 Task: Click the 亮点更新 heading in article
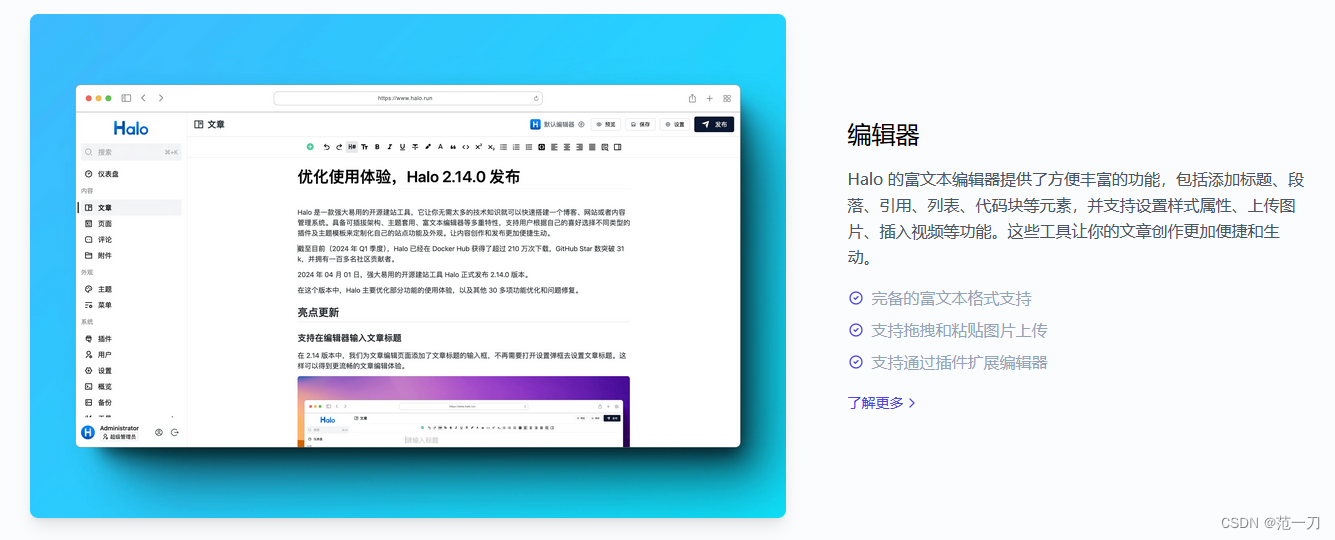click(x=318, y=312)
